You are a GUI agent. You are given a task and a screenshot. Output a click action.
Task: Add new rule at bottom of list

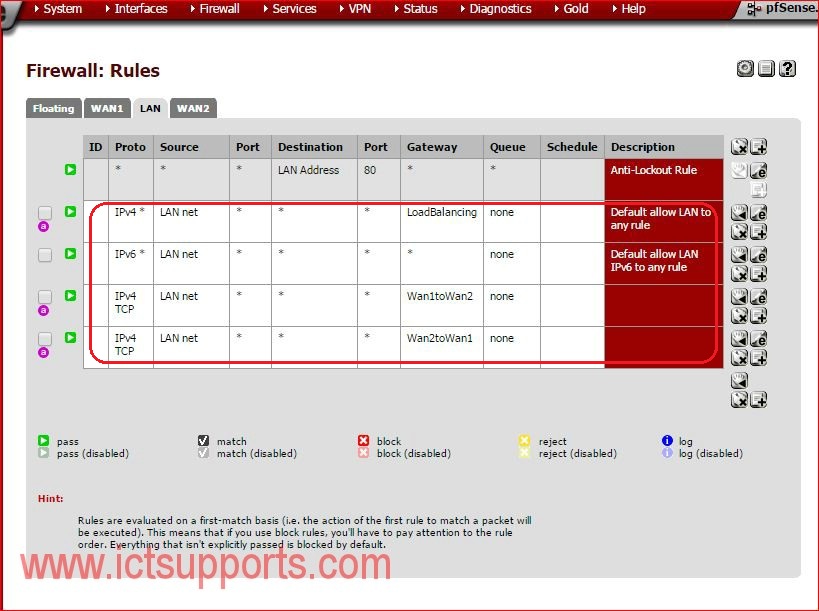point(758,400)
